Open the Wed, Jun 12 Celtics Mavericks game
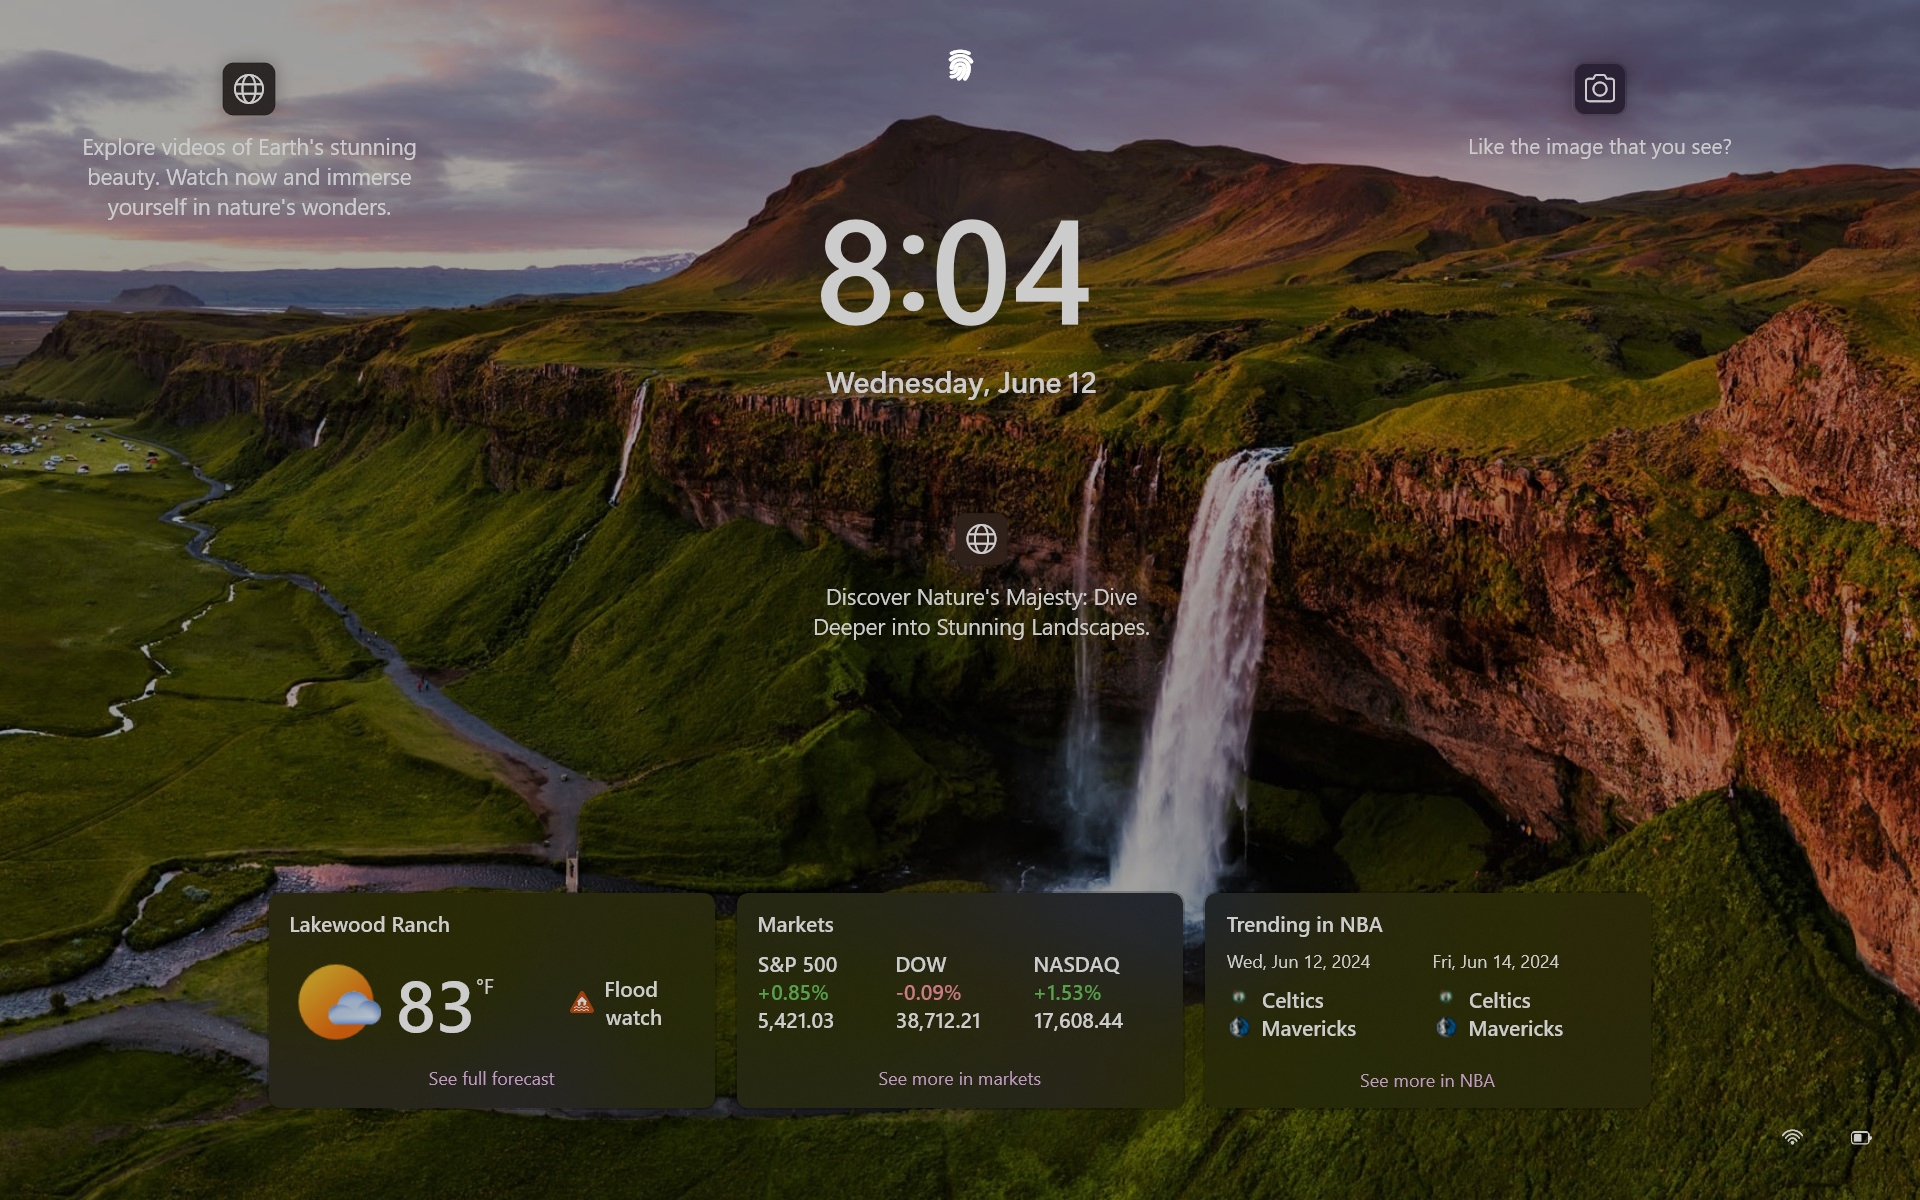Viewport: 1920px width, 1200px height. pos(1298,1014)
